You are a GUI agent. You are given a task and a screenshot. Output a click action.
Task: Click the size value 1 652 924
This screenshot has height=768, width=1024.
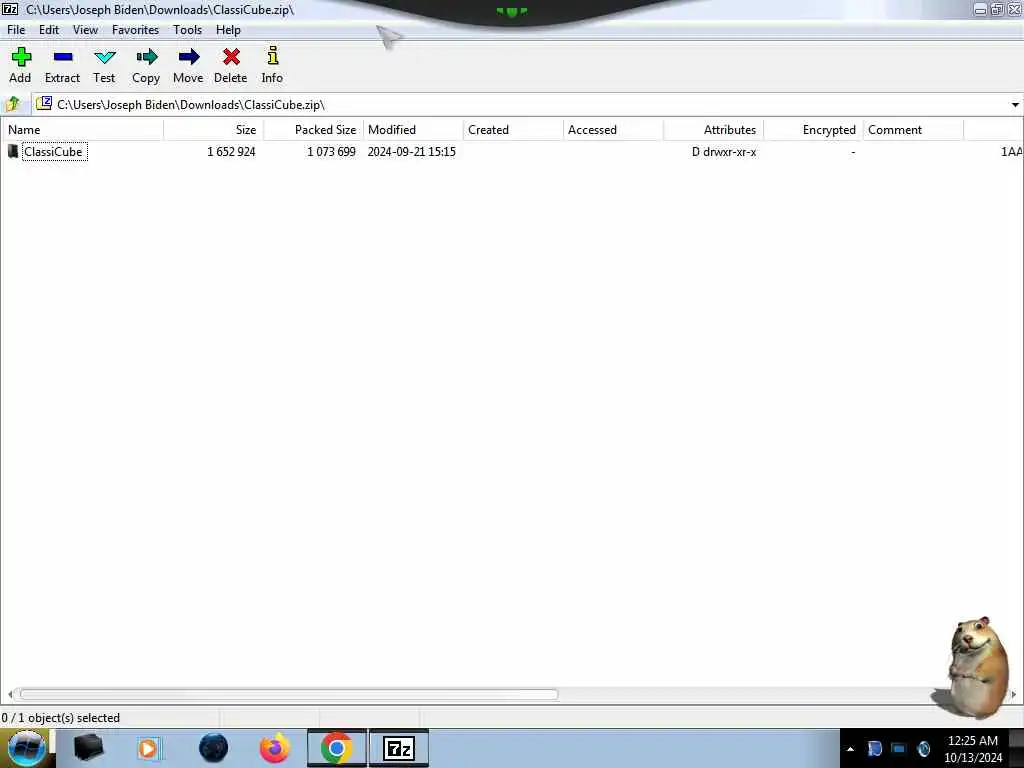pos(231,152)
